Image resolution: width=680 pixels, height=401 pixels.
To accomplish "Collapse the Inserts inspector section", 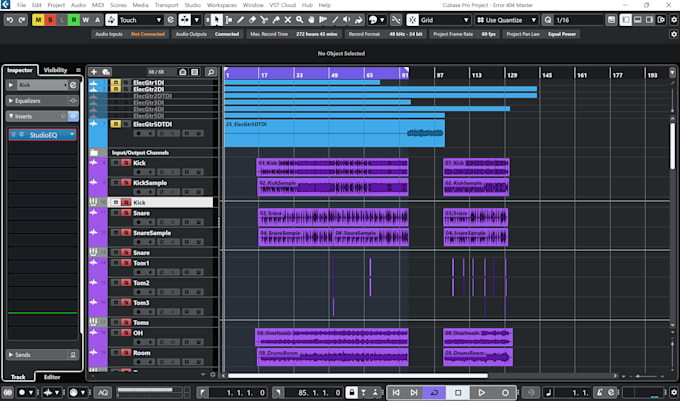I will click(x=11, y=116).
